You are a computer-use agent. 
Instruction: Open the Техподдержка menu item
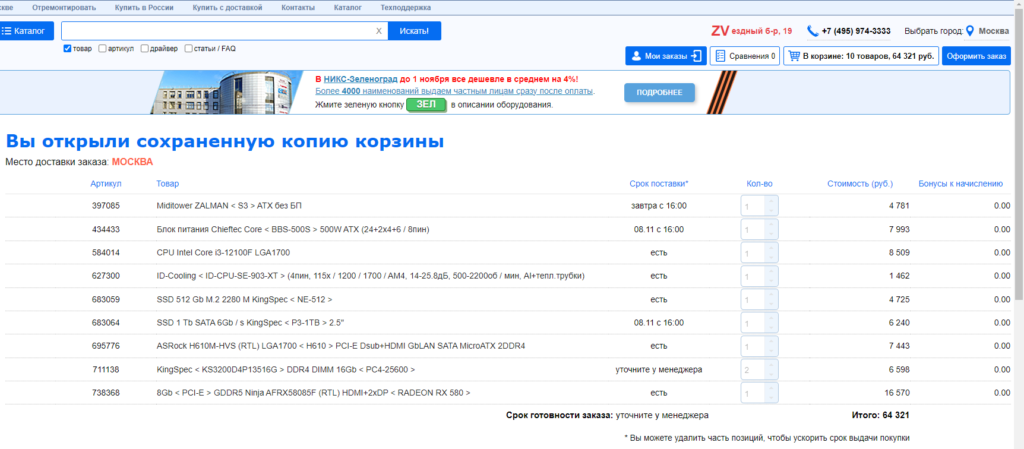pos(406,8)
